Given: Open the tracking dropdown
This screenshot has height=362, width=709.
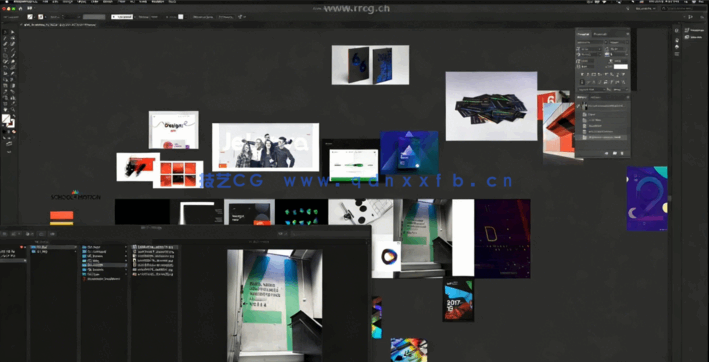Looking at the screenshot, I should pos(618,55).
